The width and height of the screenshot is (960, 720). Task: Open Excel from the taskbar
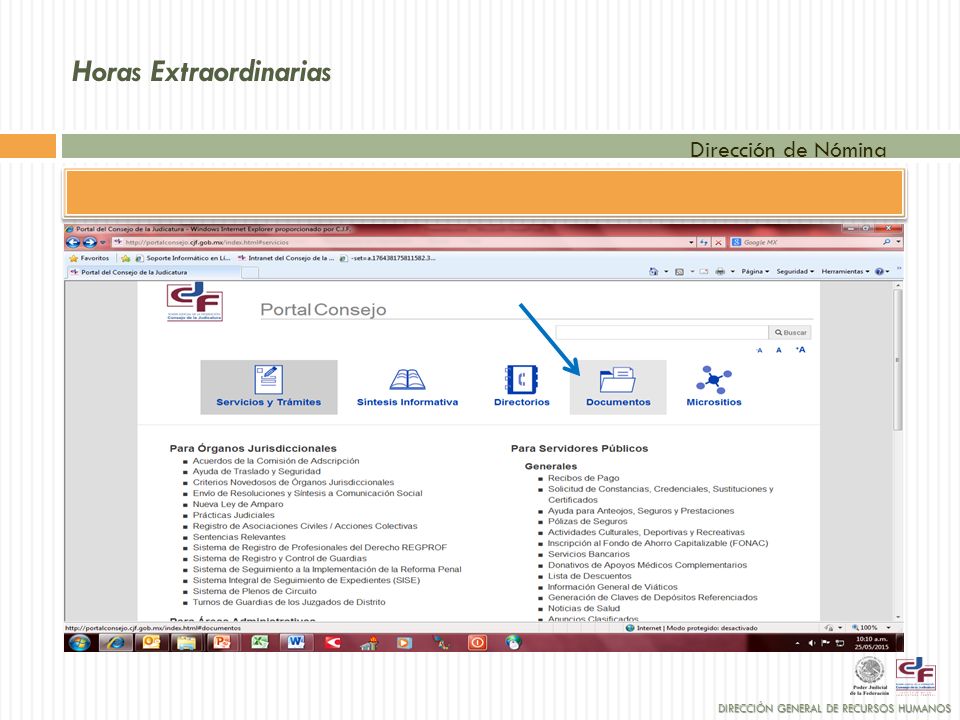coord(260,642)
